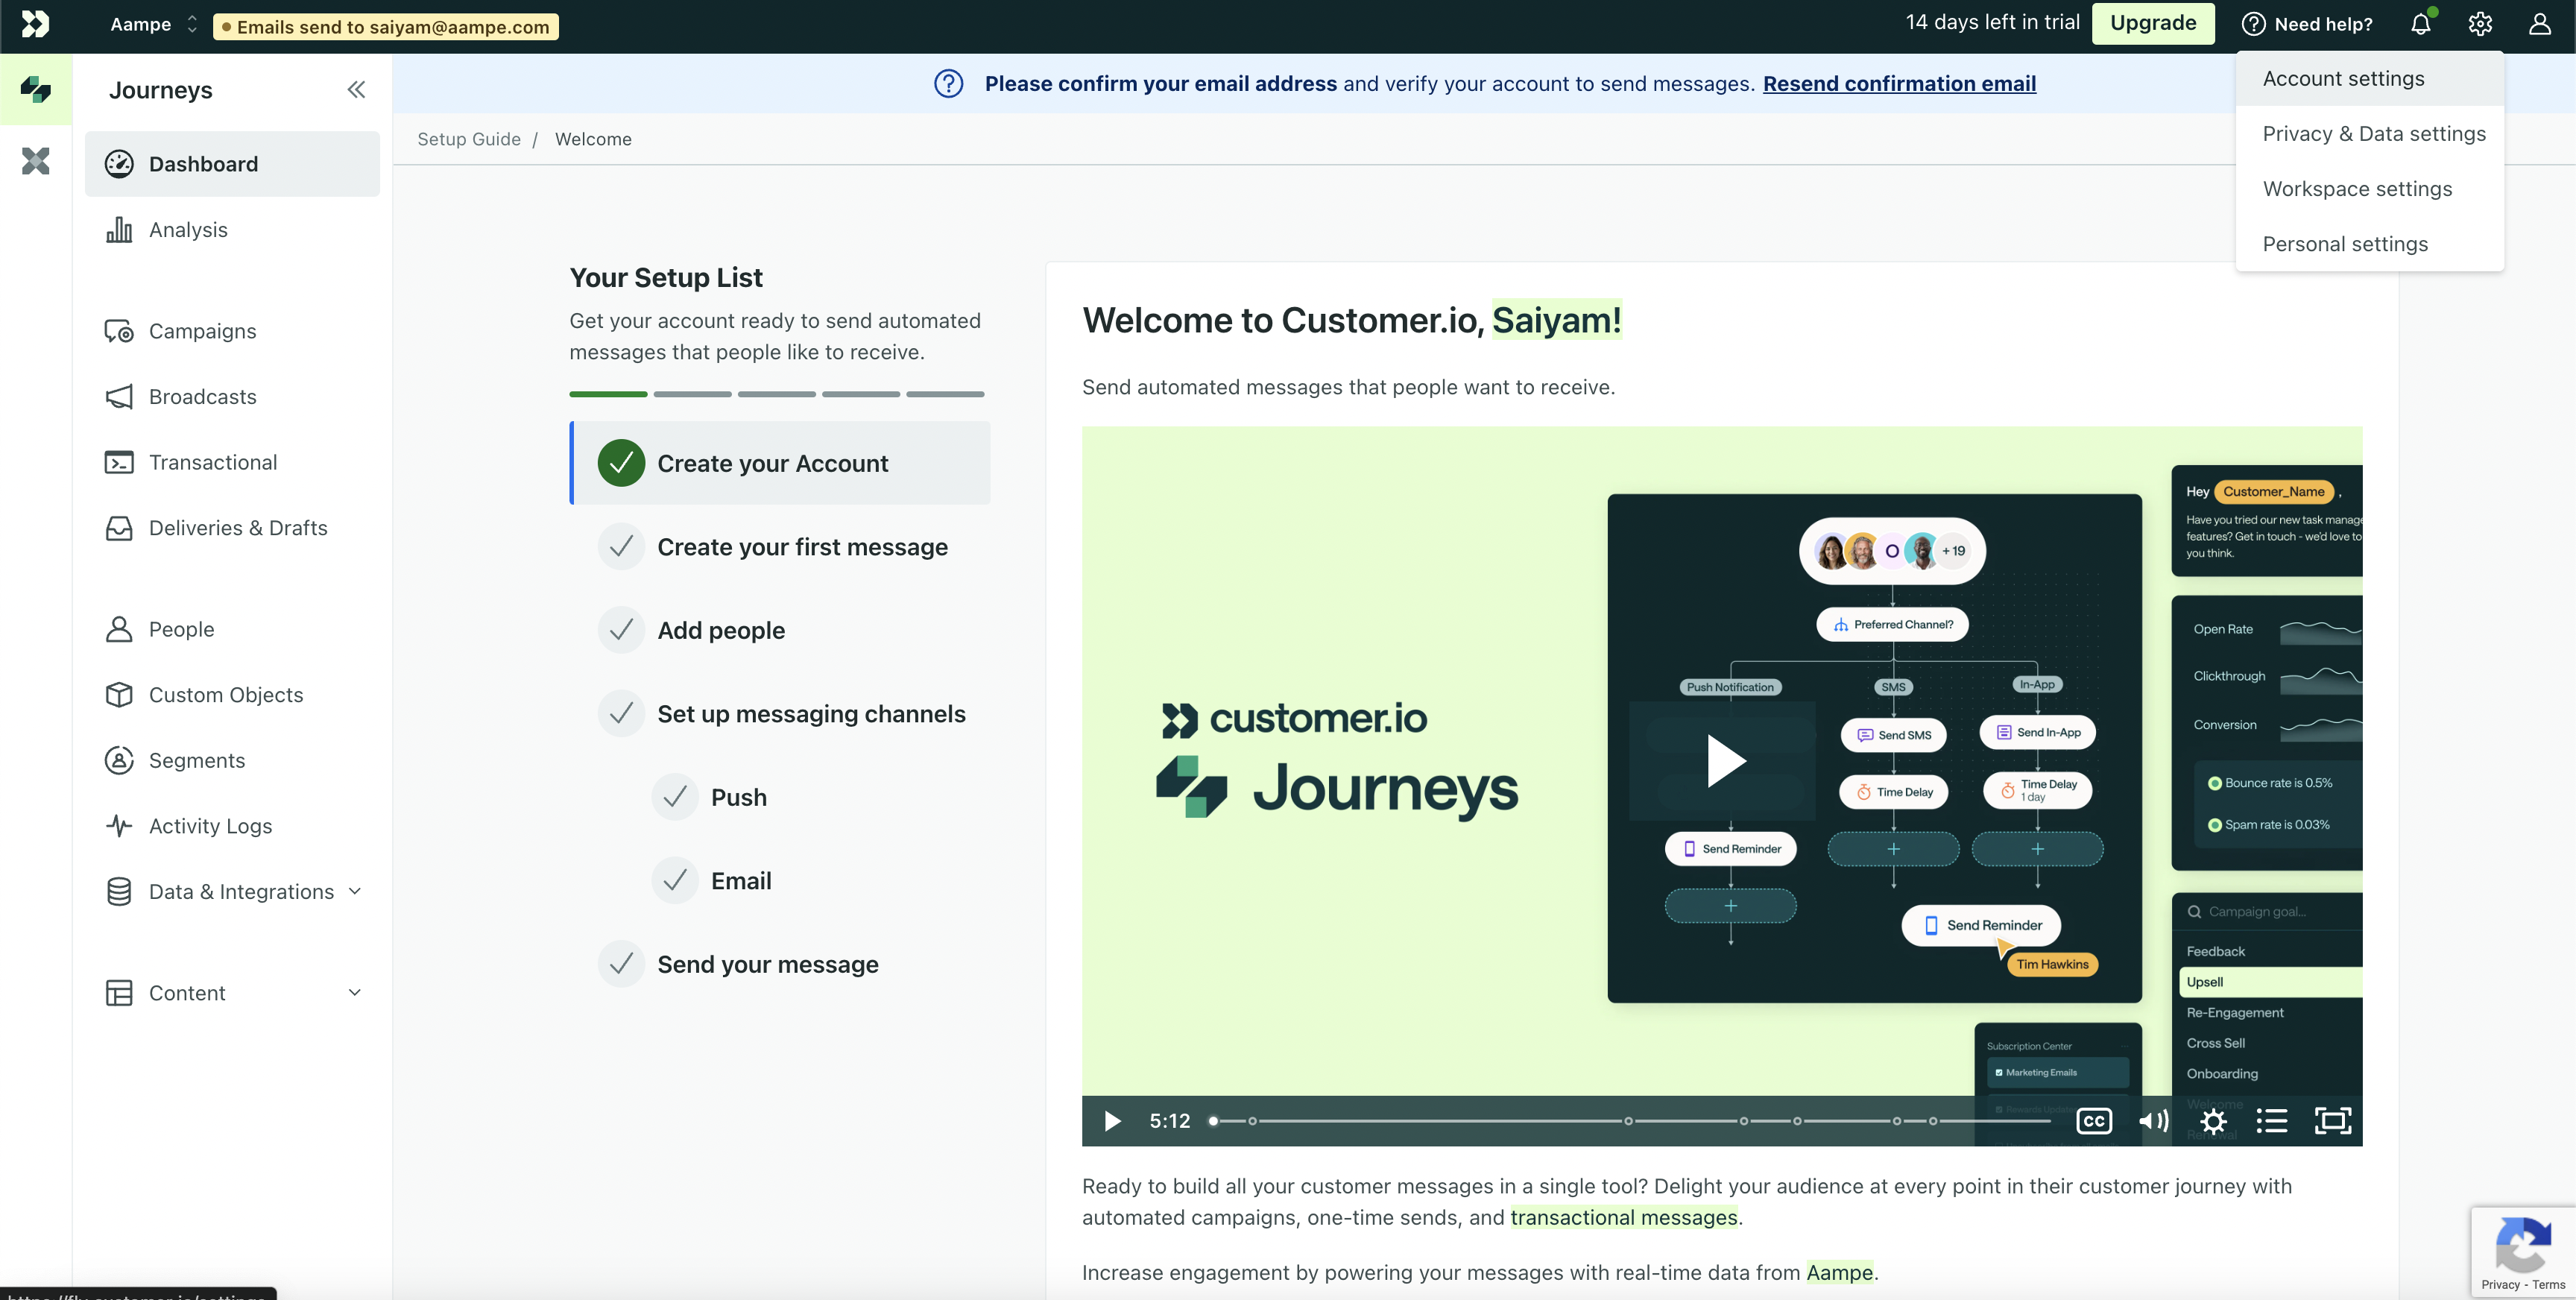Click Resend confirmation email link

pos(1899,84)
